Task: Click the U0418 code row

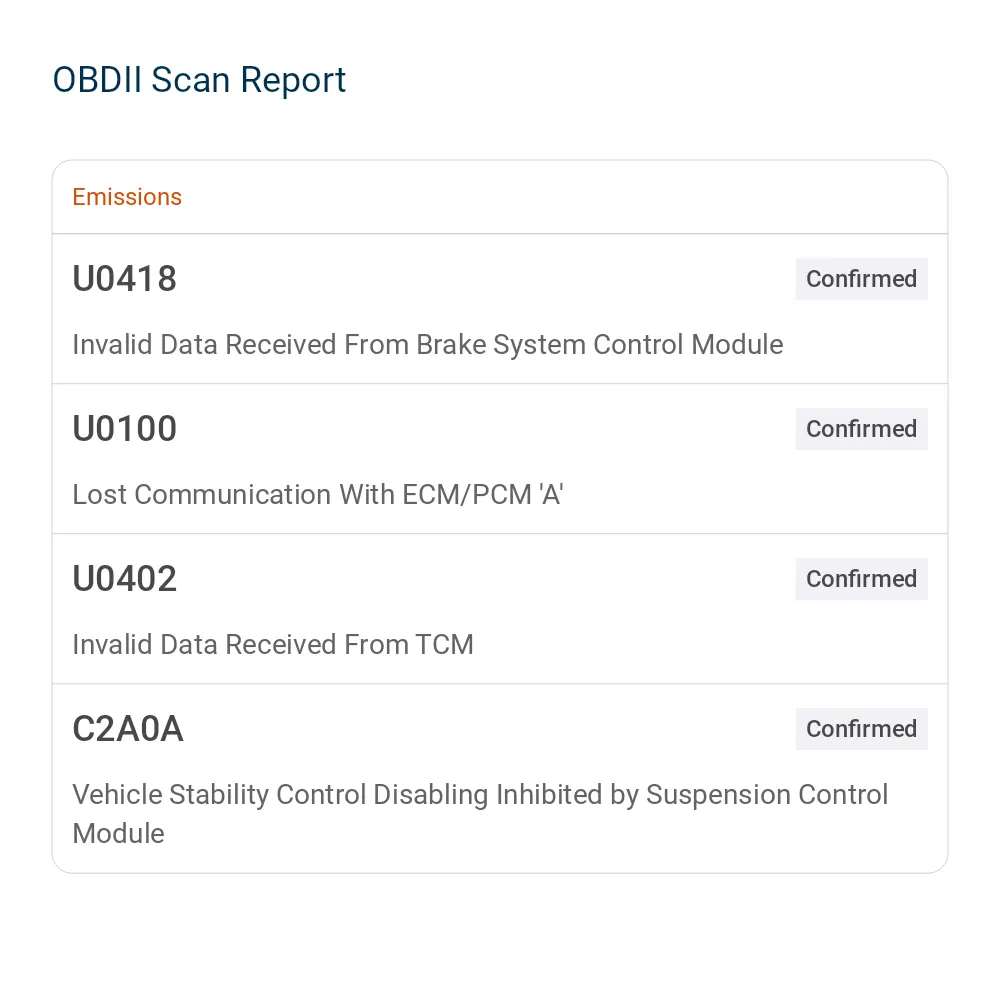Action: [x=500, y=309]
